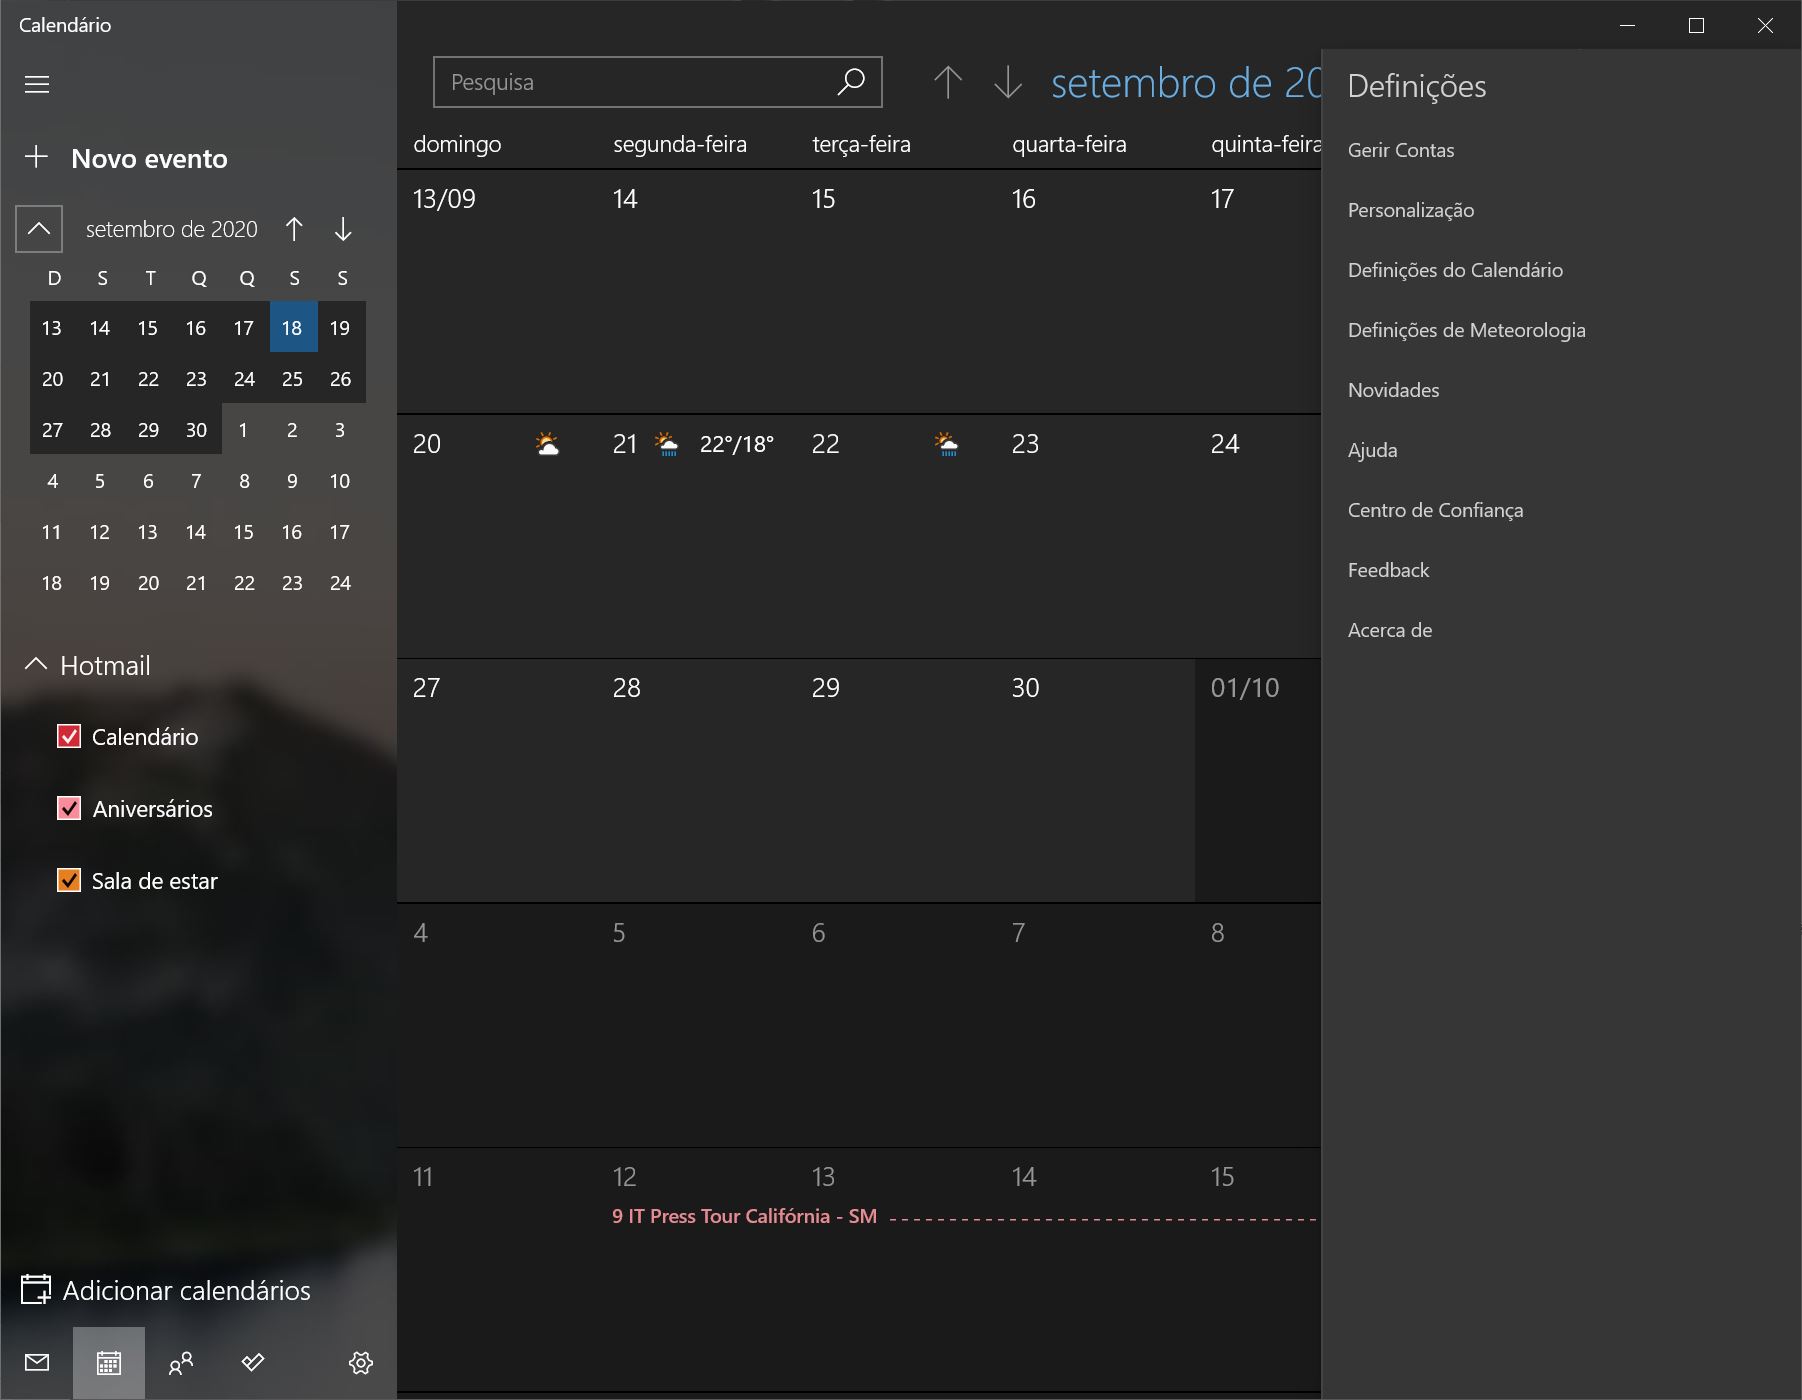Viewport: 1802px width, 1400px height.
Task: Click 13/09 cell in month grid
Action: pos(496,291)
